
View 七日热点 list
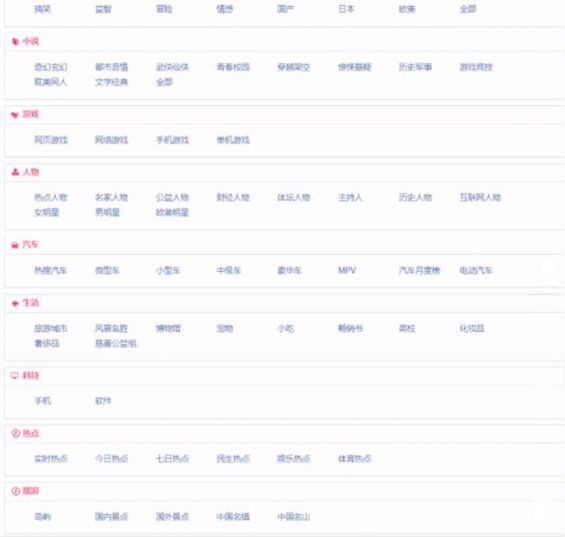(x=172, y=459)
